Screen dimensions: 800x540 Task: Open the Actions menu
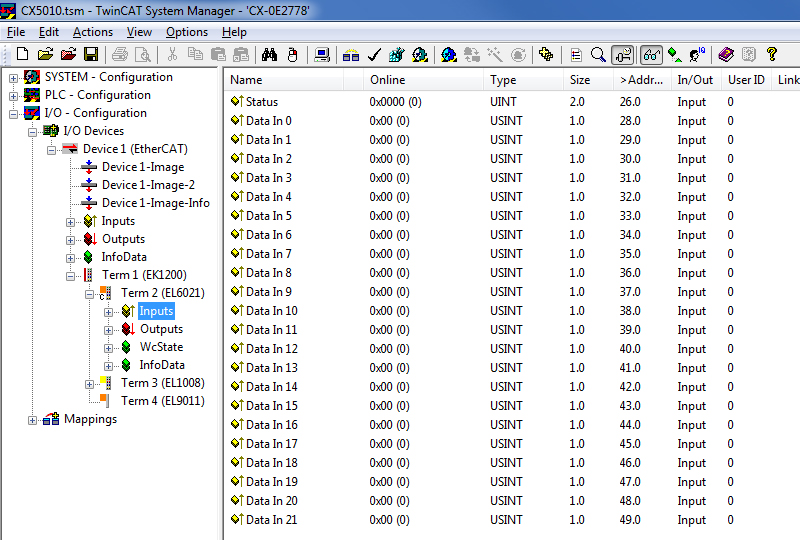92,32
